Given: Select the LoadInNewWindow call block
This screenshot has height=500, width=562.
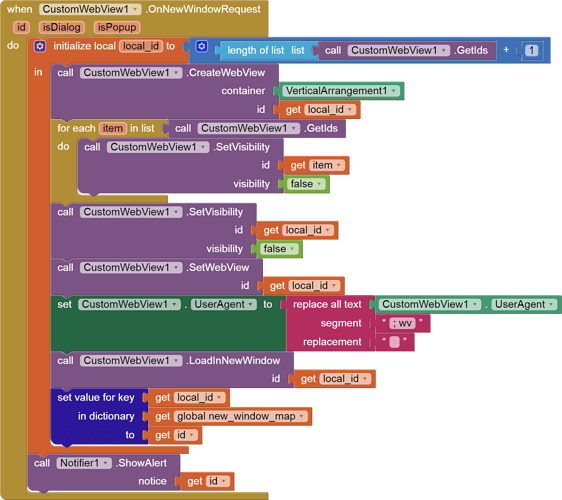Looking at the screenshot, I should point(172,369).
